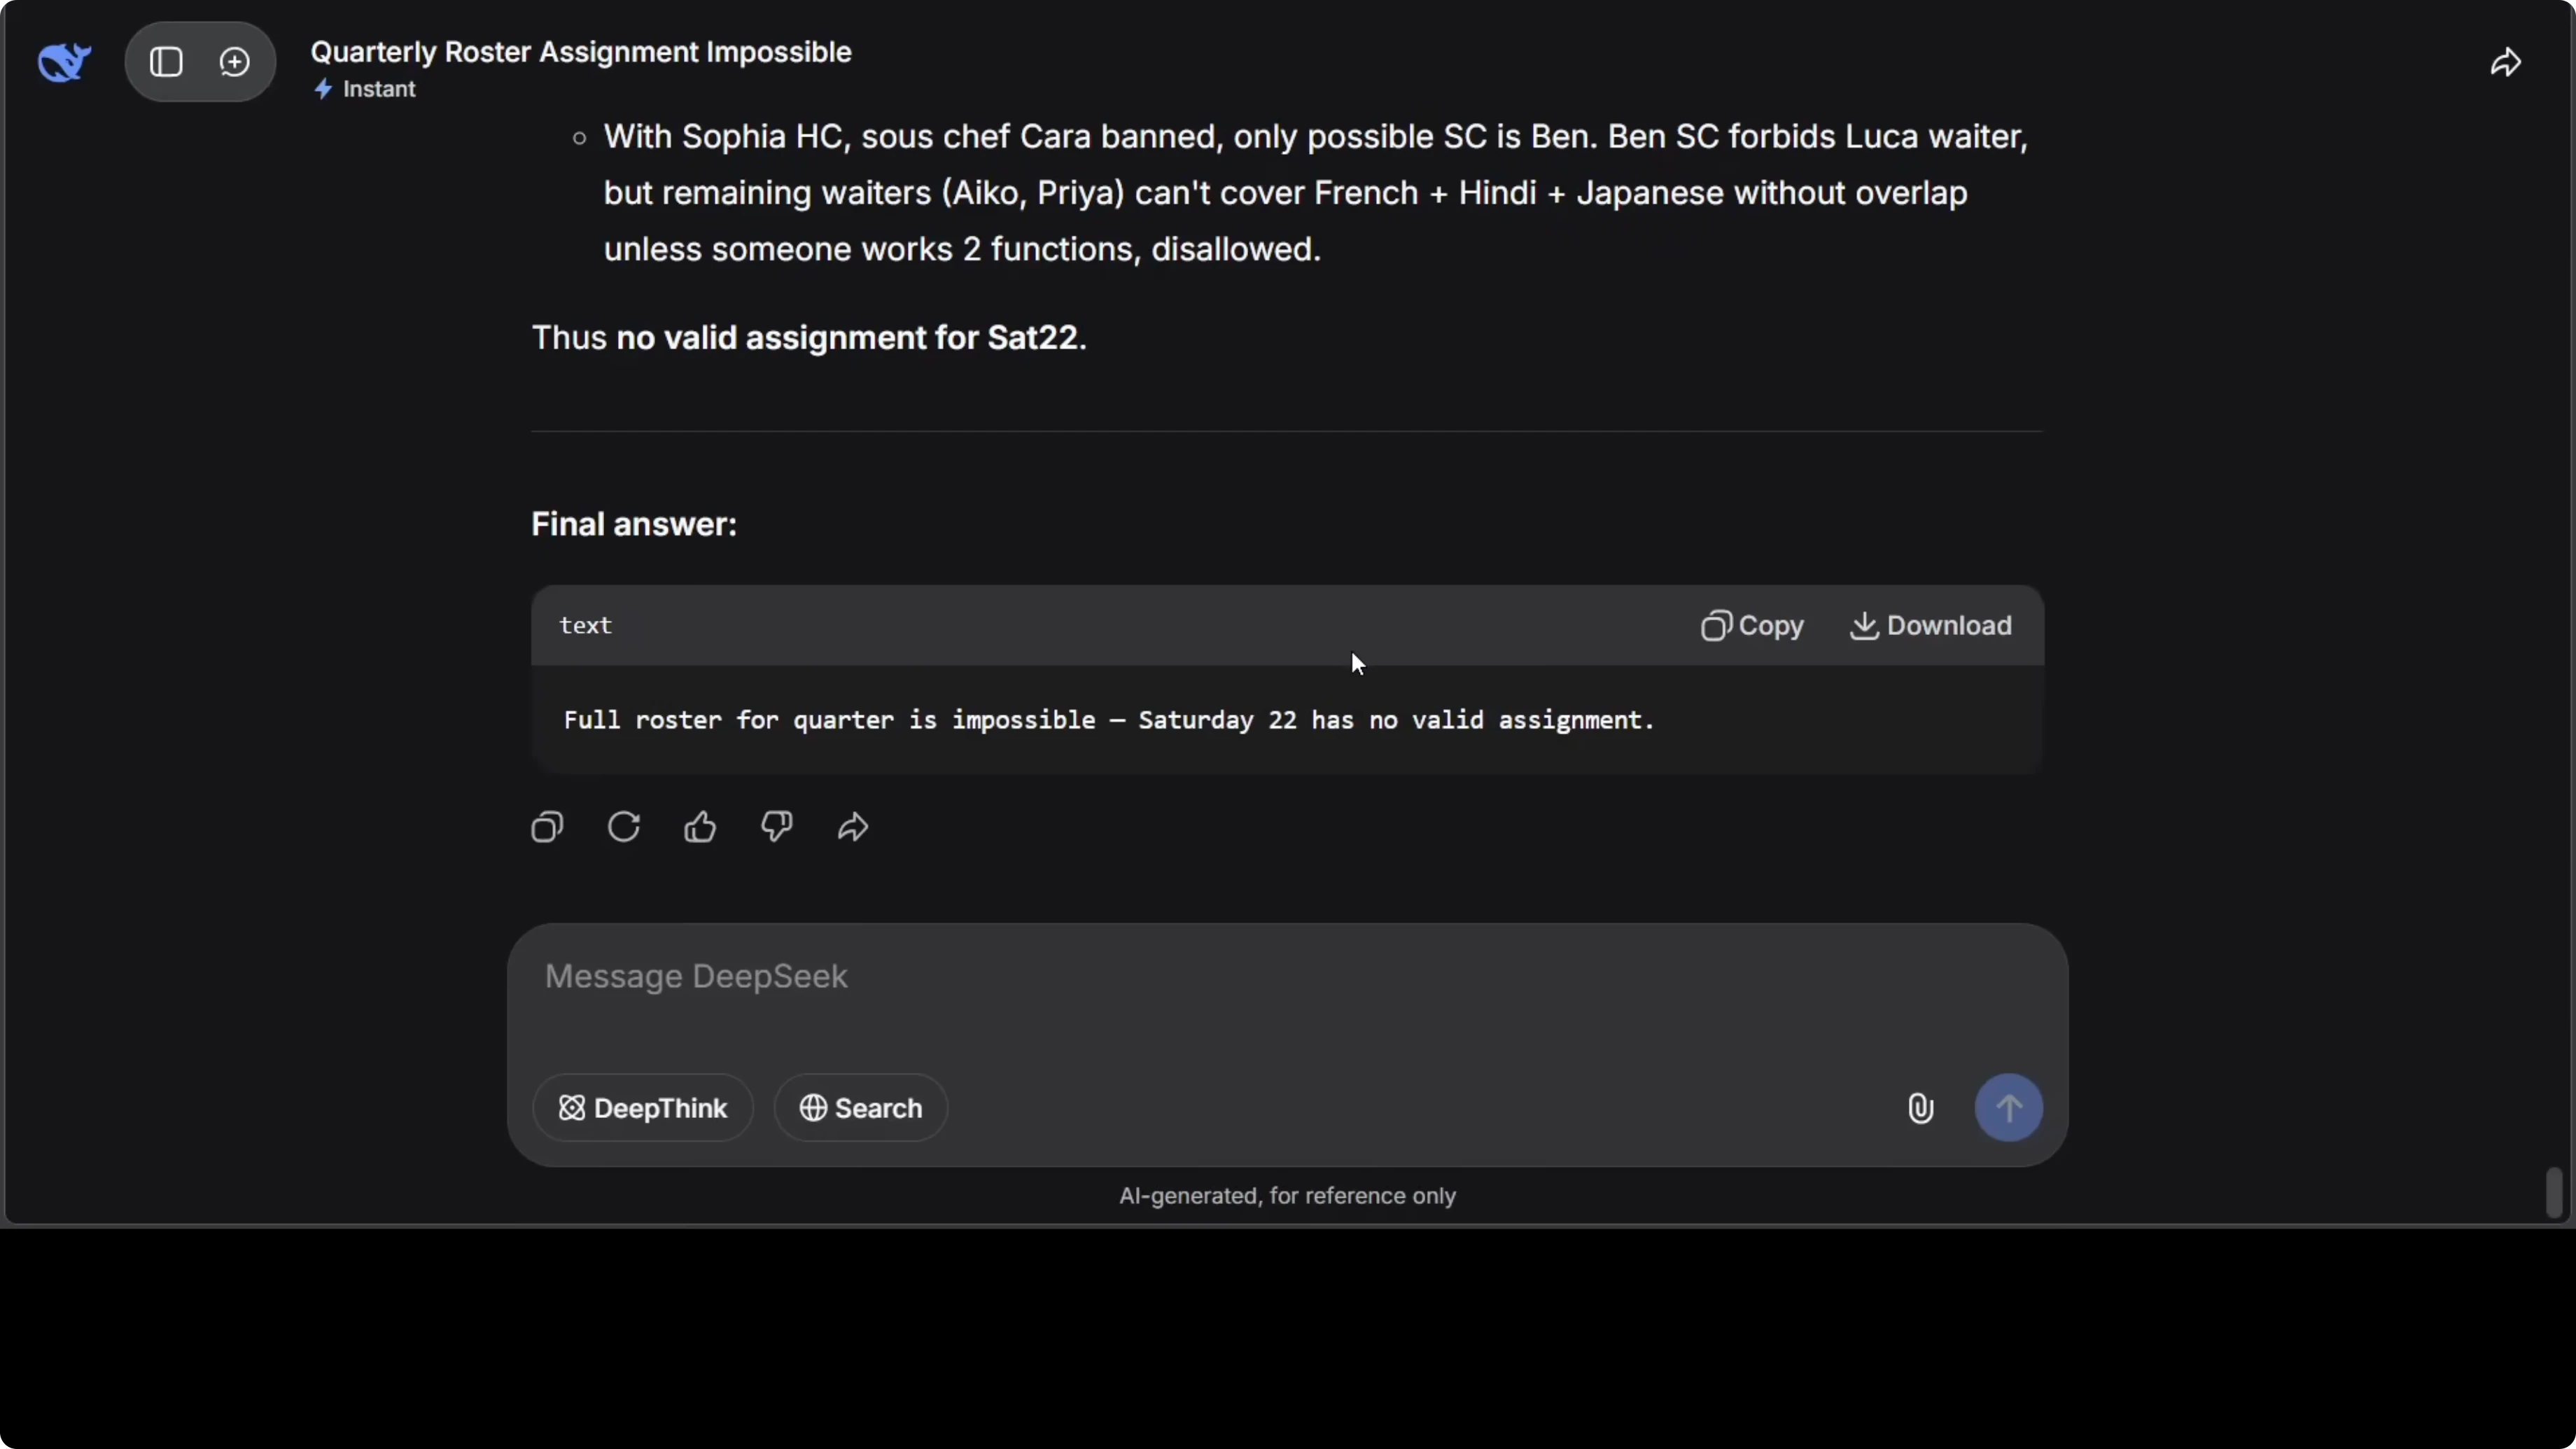
Task: Click the DeepSeek whale logo
Action: coord(64,62)
